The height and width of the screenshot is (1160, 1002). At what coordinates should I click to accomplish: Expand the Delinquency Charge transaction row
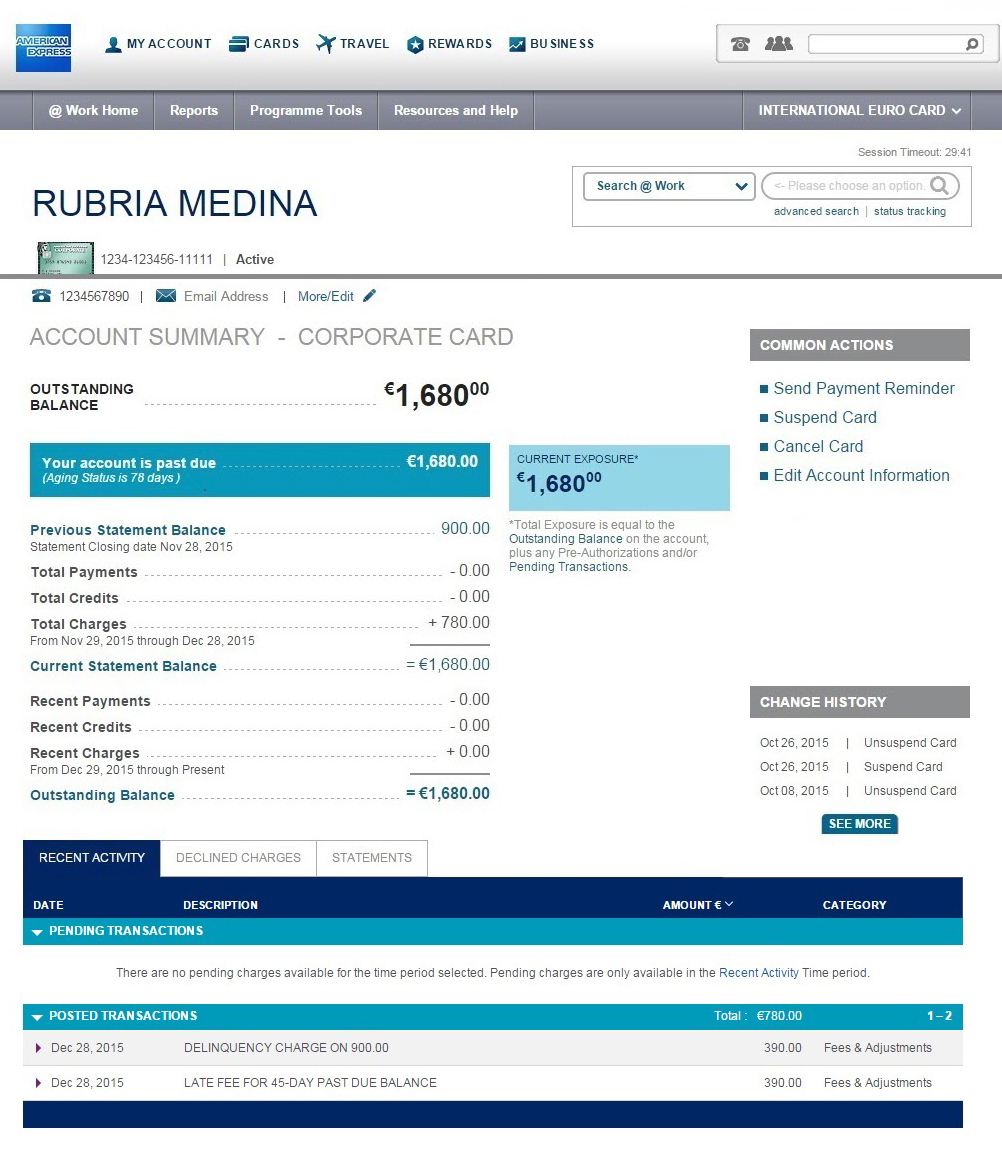[39, 1048]
